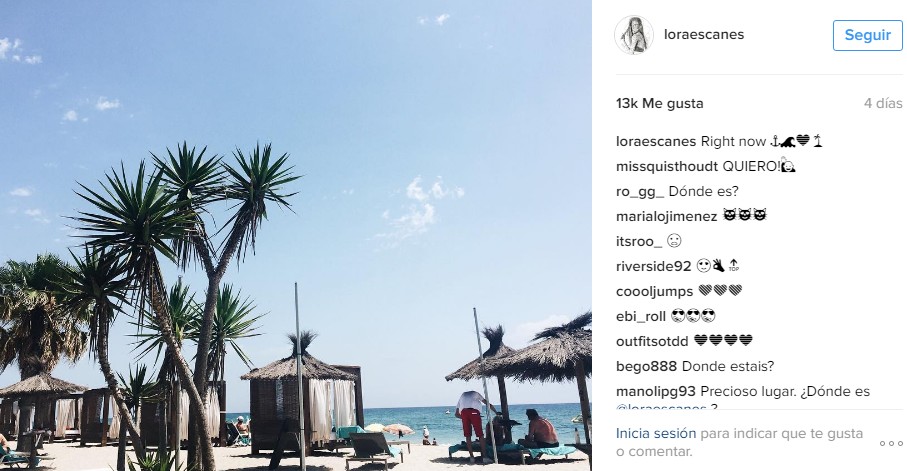Open the three-dot more options menu
This screenshot has width=907, height=471.
pyautogui.click(x=891, y=443)
